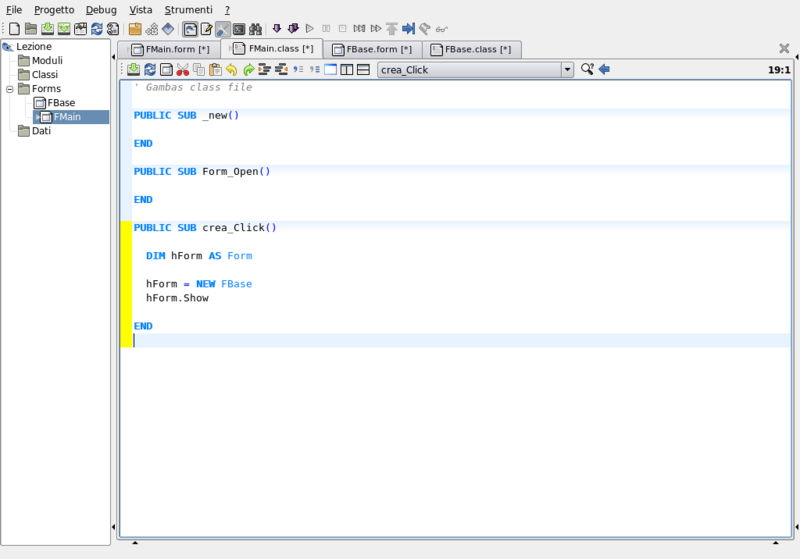Click the Compile All double-arrow icon
800x559 pixels.
[x=293, y=29]
